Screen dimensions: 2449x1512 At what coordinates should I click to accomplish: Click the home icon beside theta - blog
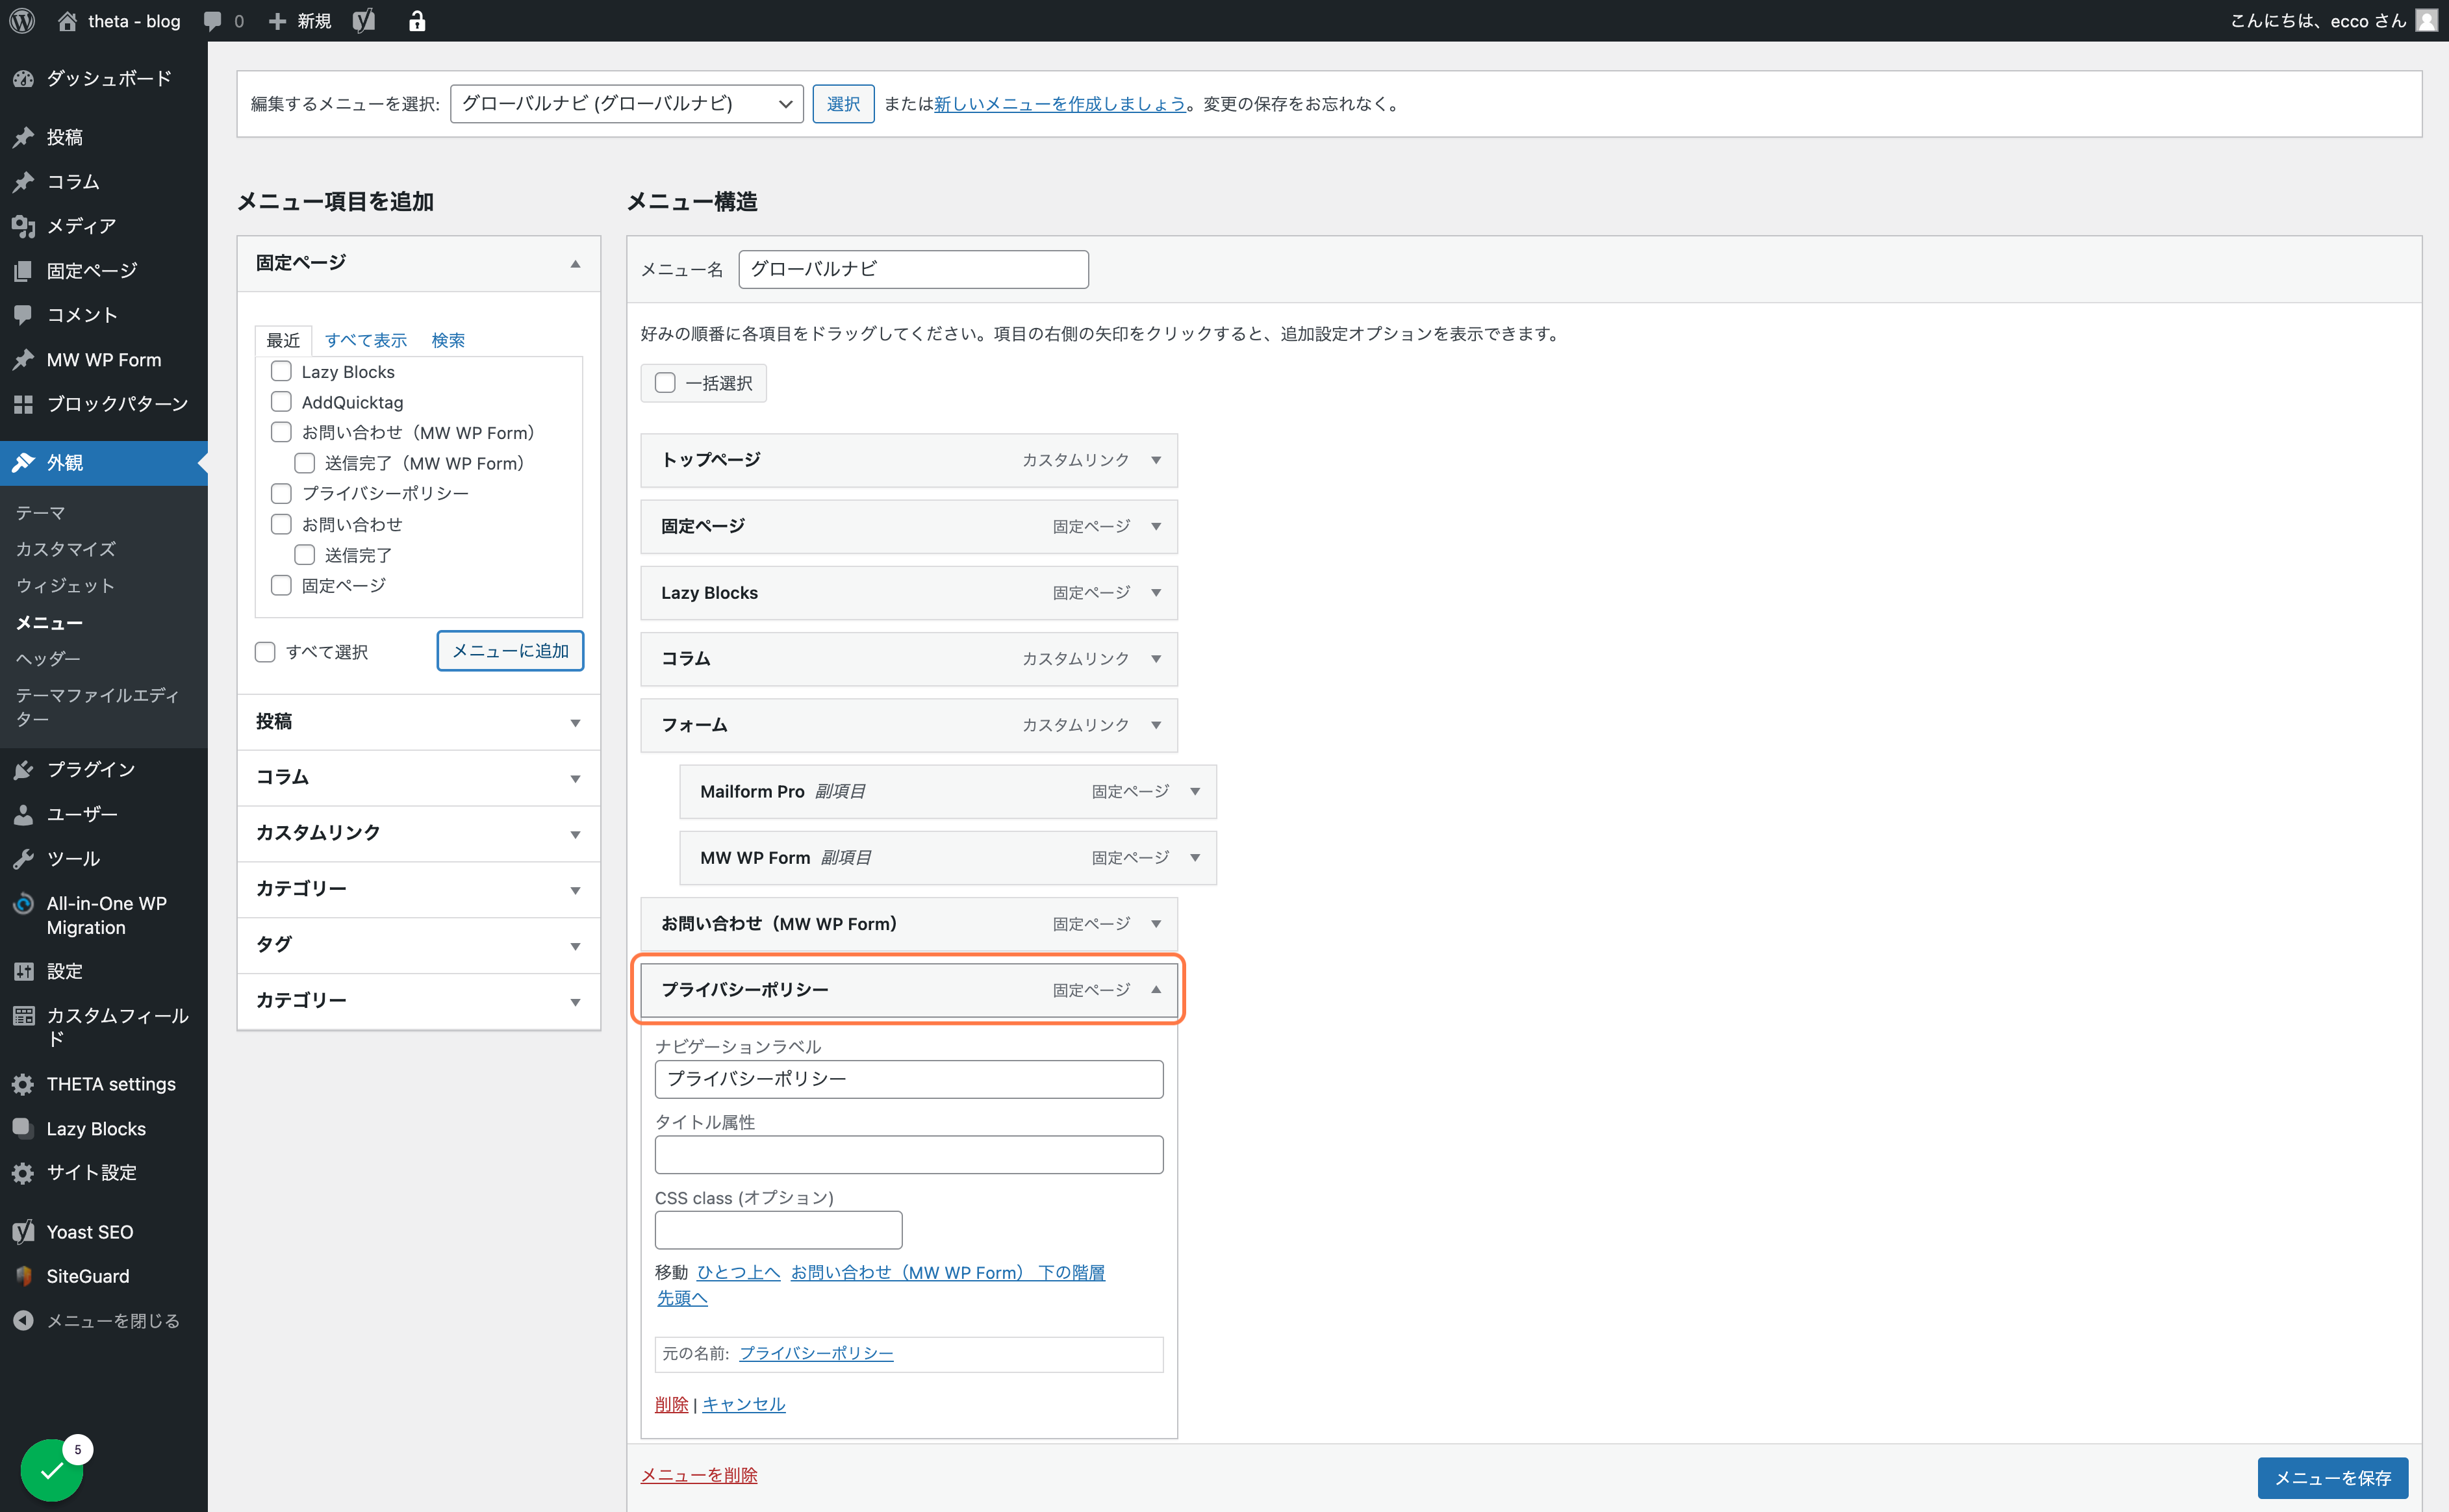pyautogui.click(x=67, y=21)
